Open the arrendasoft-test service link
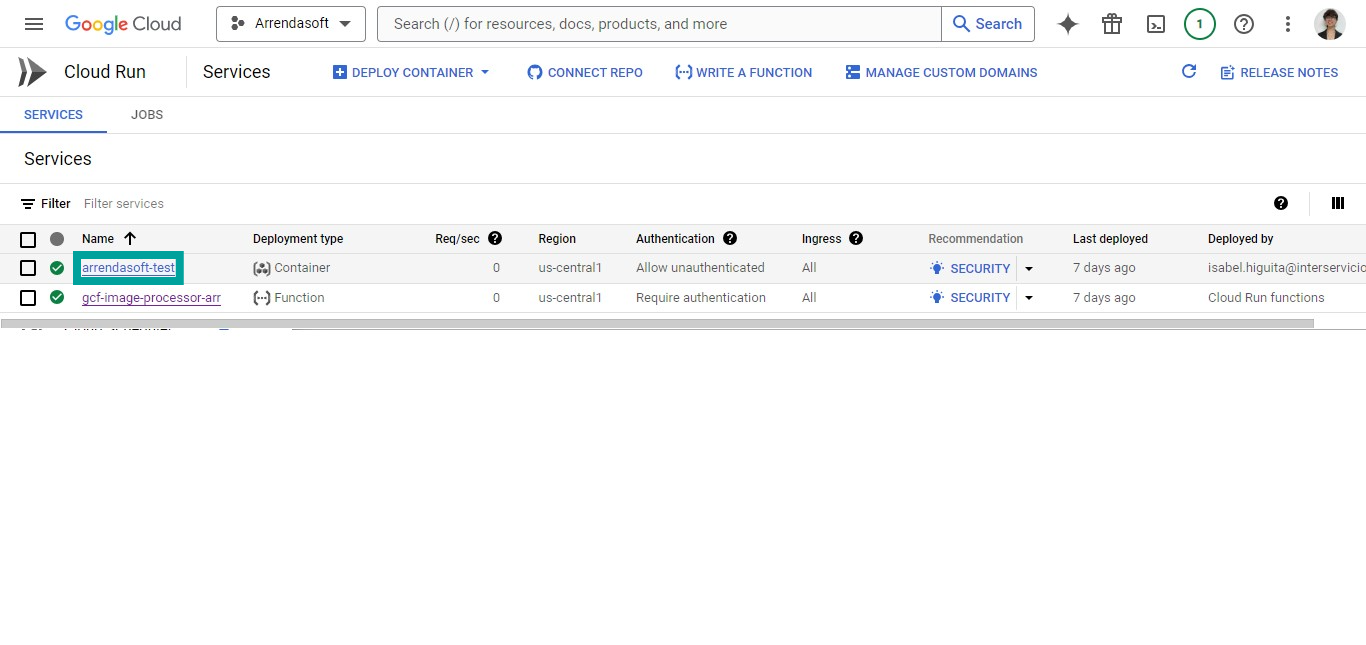 pos(128,268)
